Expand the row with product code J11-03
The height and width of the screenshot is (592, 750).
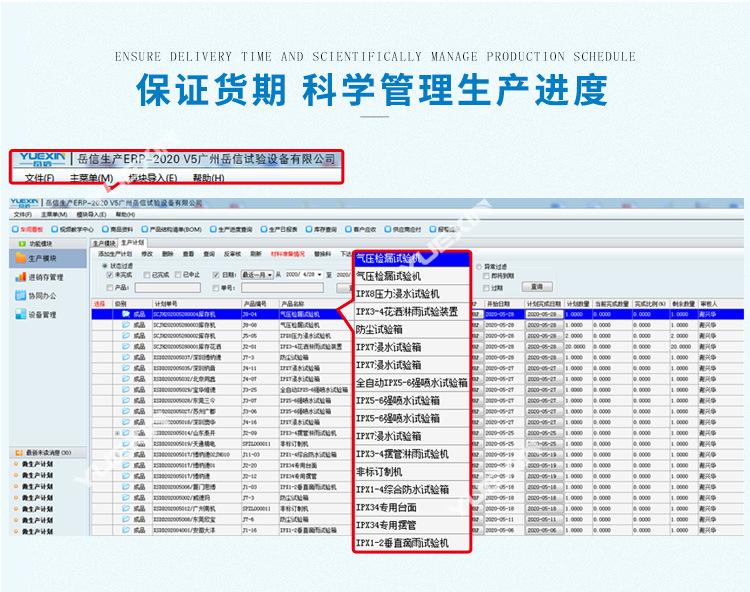pos(117,455)
